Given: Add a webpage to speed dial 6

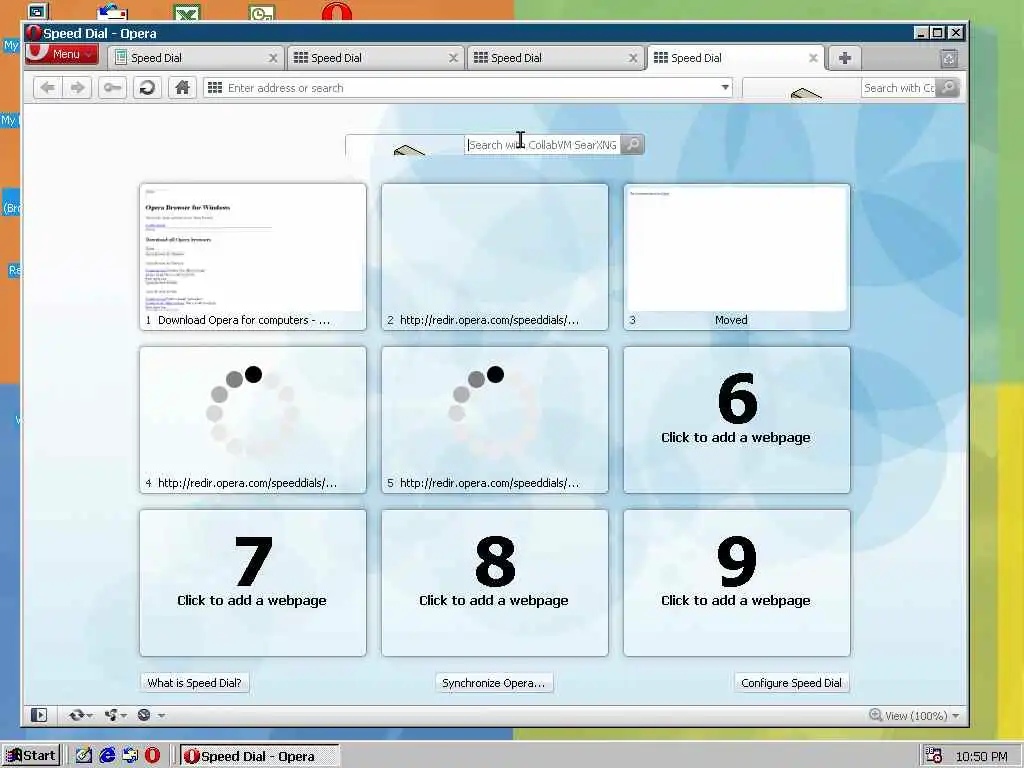Looking at the screenshot, I should (x=737, y=420).
